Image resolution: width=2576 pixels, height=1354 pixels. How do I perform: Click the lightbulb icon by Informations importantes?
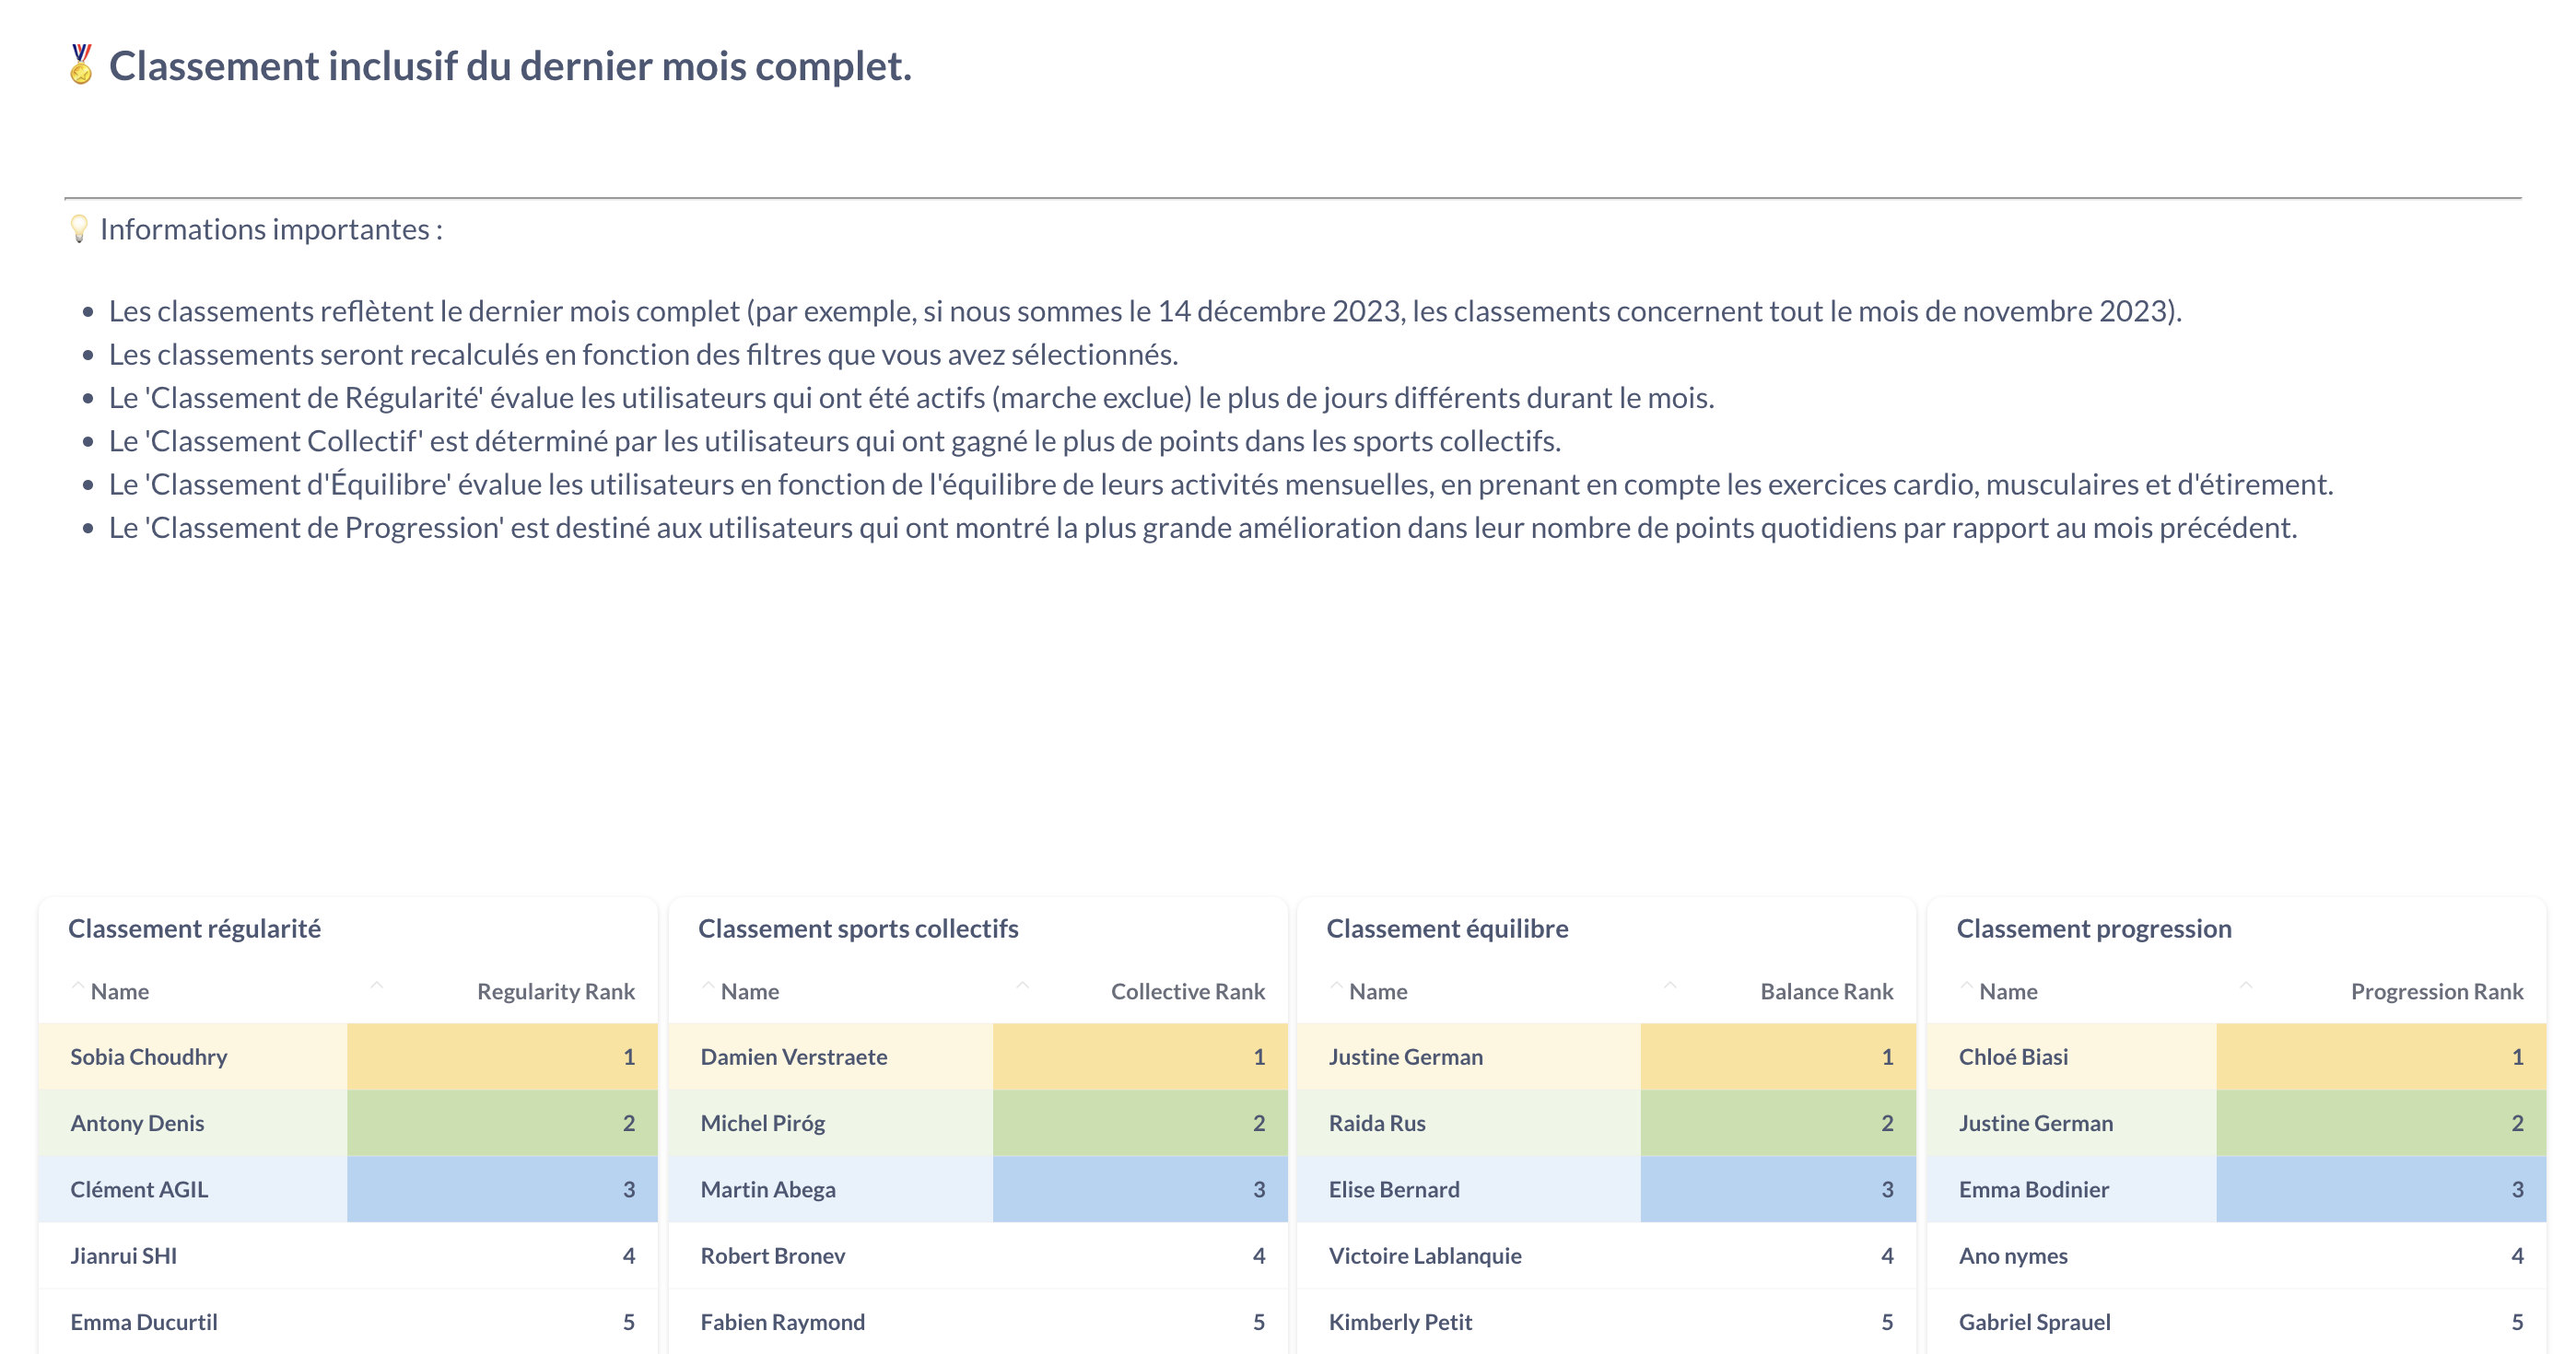point(79,229)
